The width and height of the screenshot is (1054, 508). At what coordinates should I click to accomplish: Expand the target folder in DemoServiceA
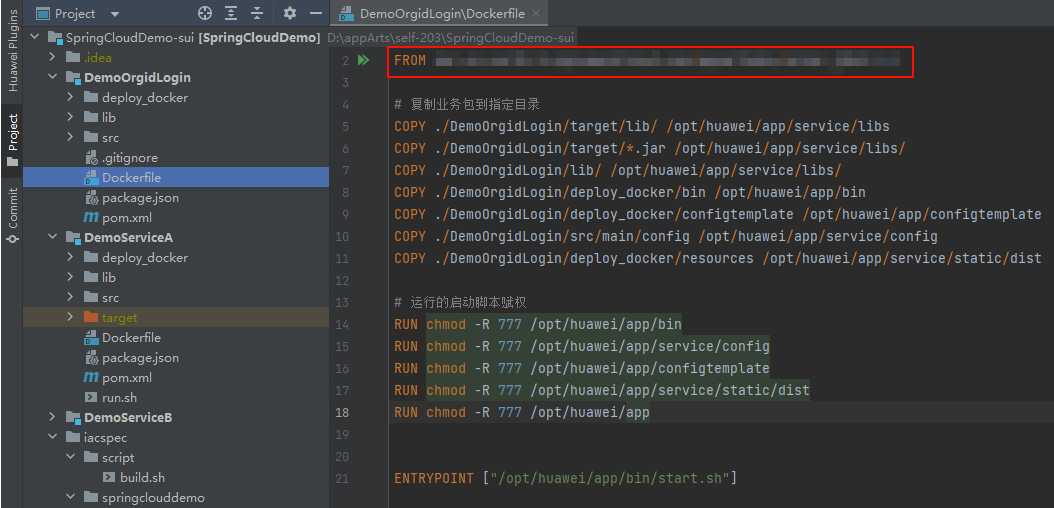(x=71, y=317)
